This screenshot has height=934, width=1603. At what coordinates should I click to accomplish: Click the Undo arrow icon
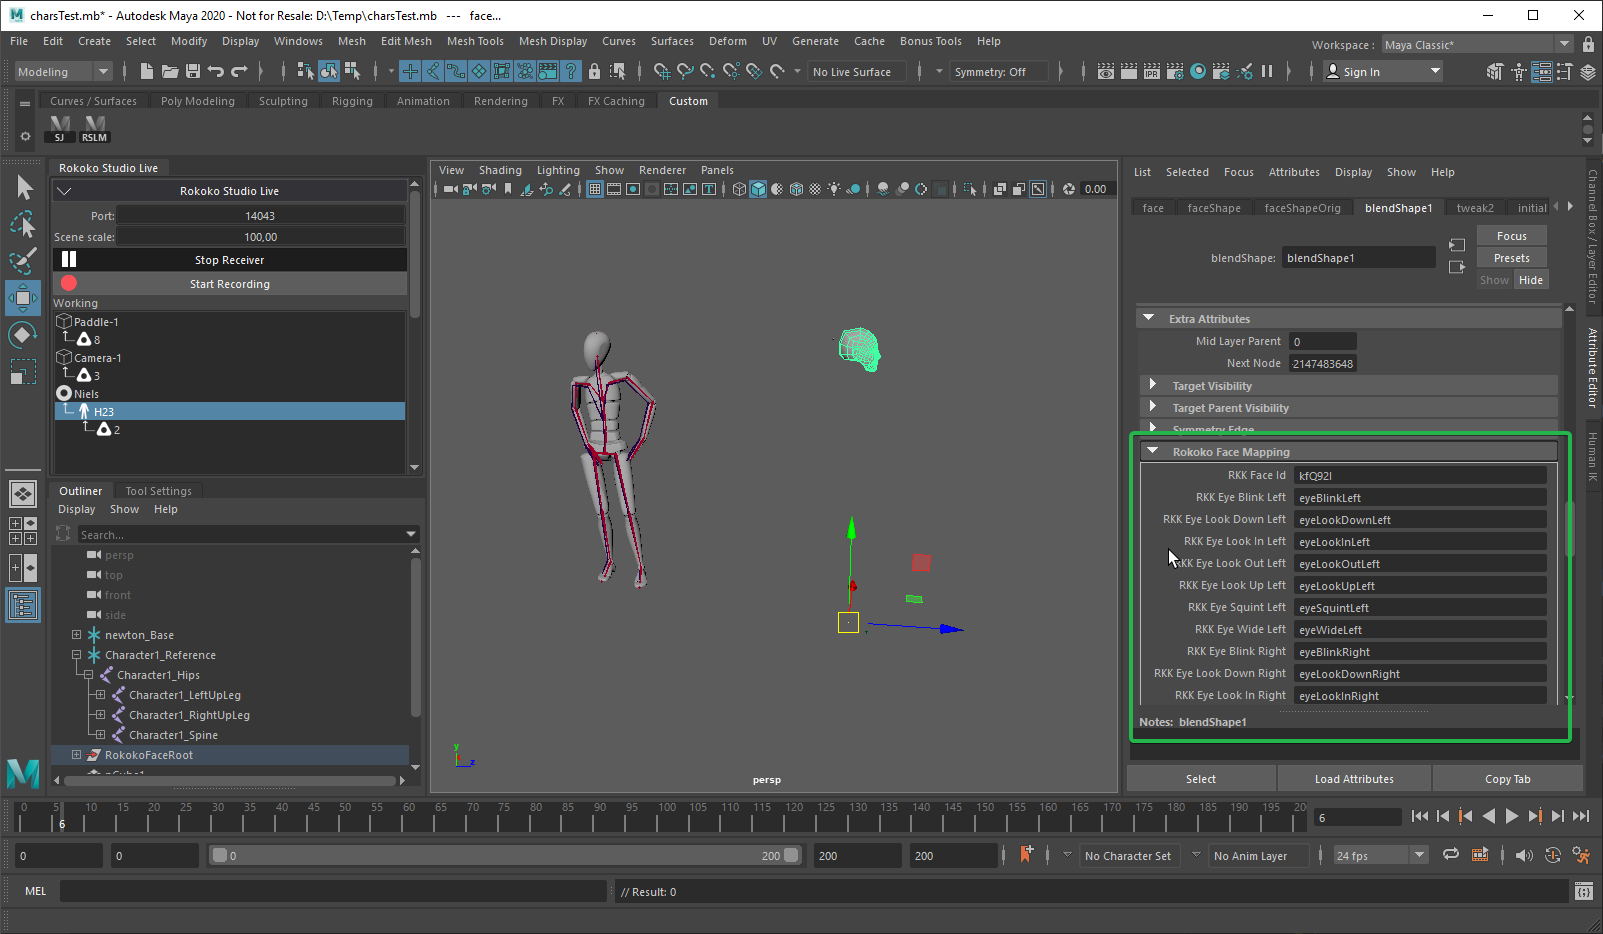point(216,71)
